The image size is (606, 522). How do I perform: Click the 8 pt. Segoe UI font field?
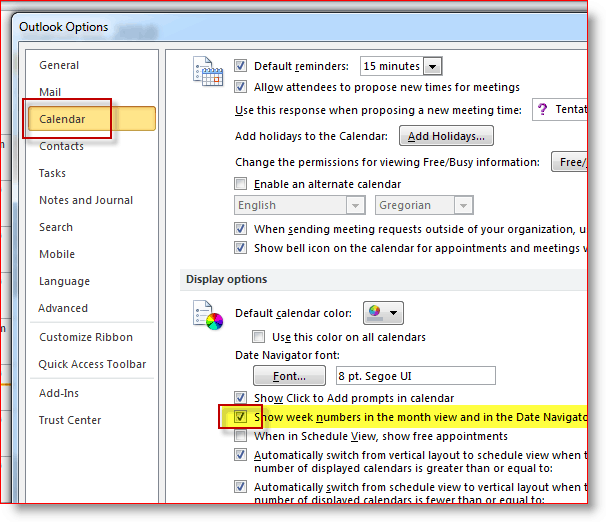415,376
